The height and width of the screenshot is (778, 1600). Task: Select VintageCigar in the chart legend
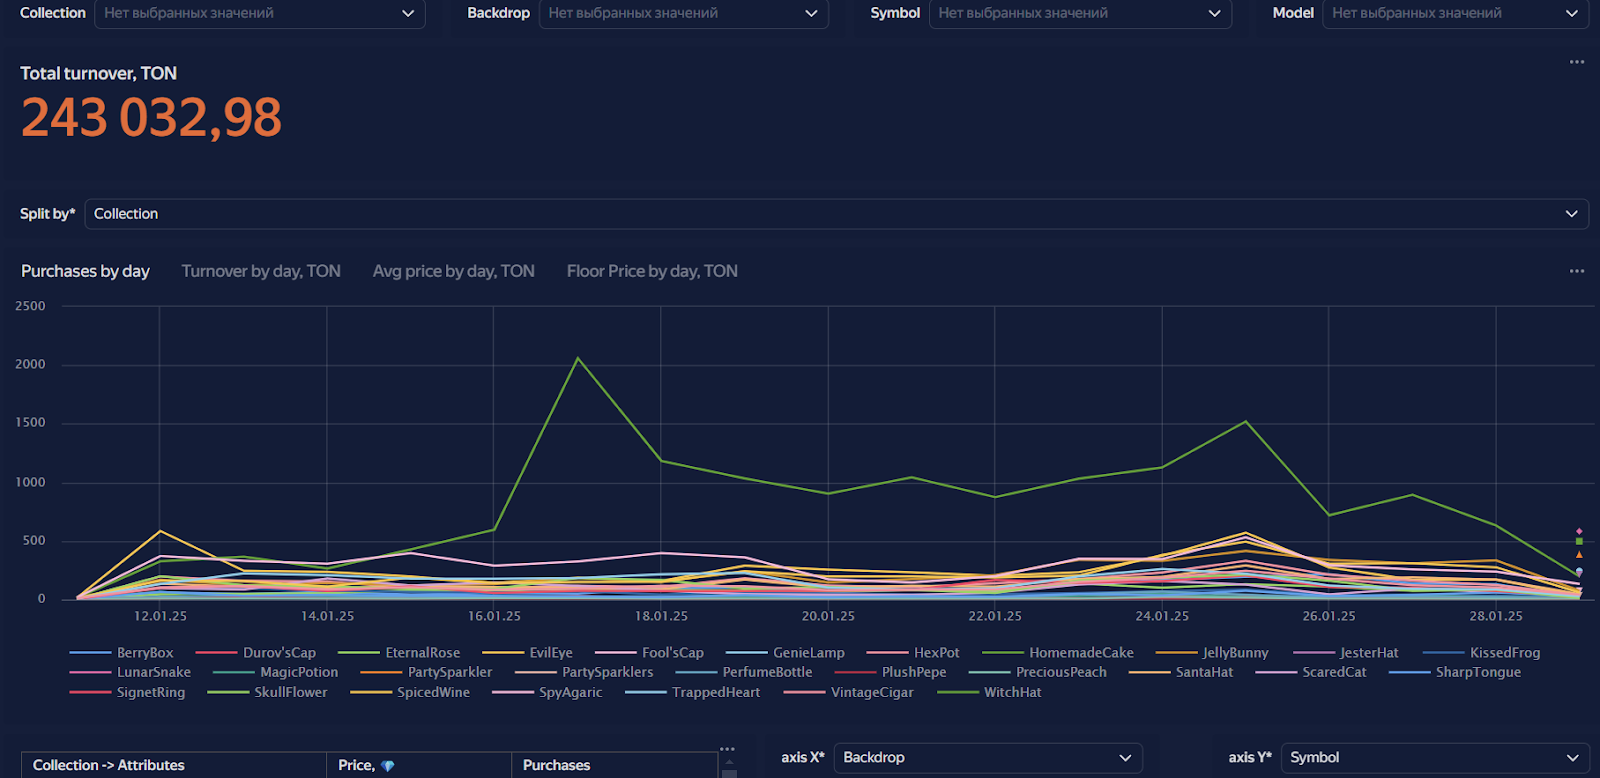[x=849, y=692]
